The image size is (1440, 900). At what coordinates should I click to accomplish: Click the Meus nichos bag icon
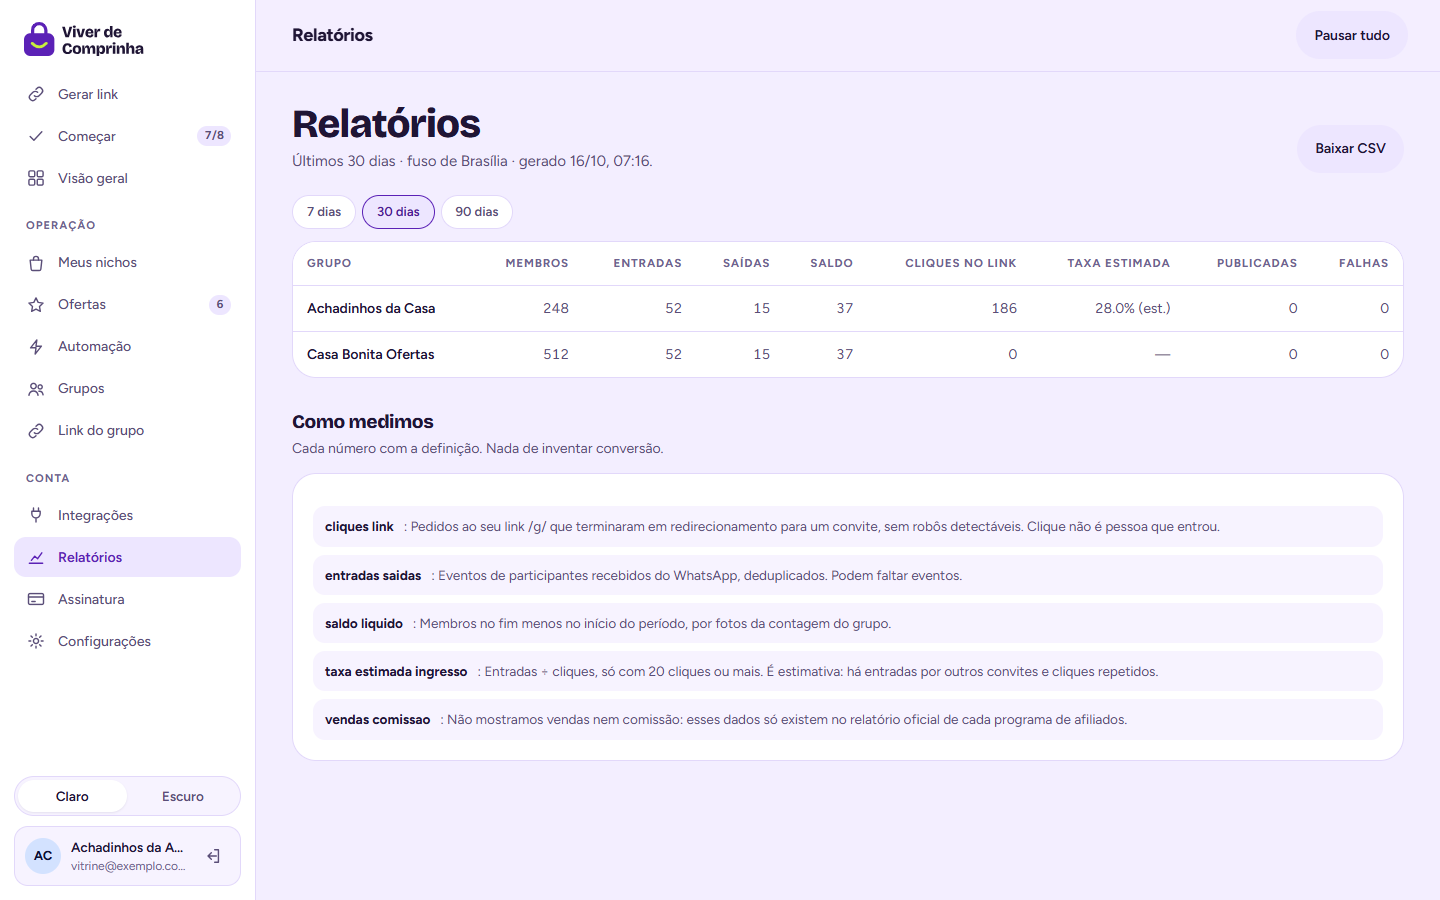[x=36, y=262]
